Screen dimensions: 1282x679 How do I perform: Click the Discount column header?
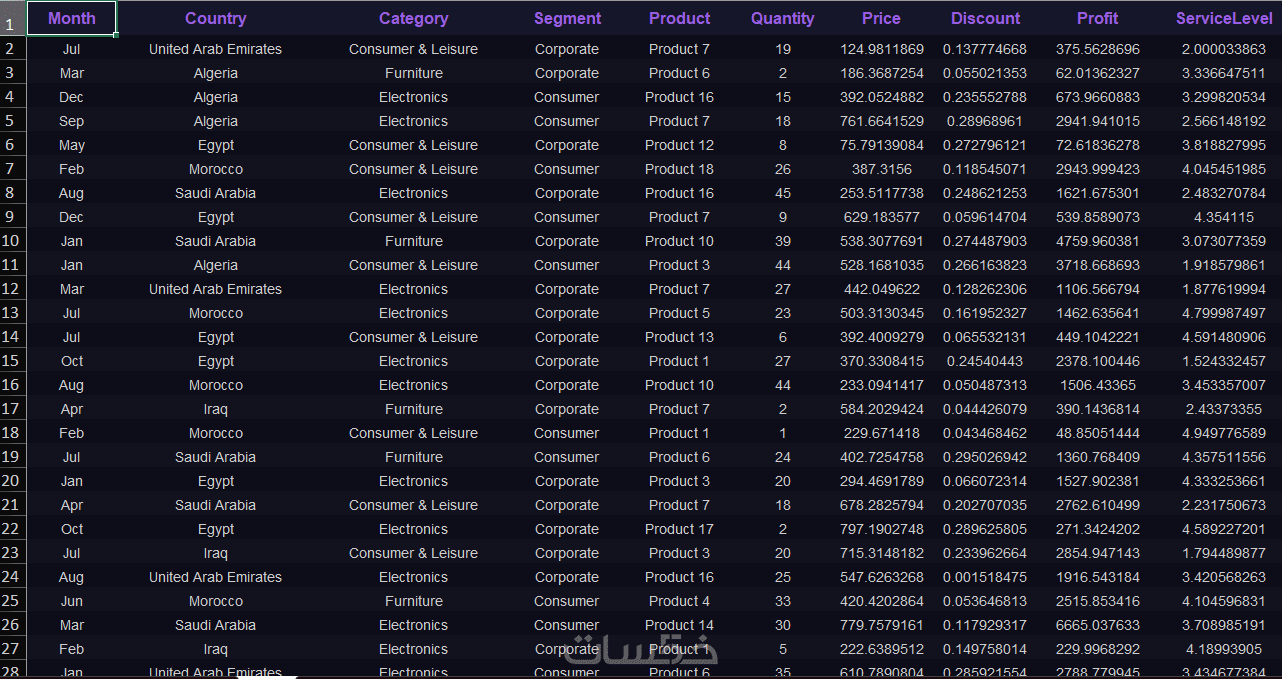(985, 18)
